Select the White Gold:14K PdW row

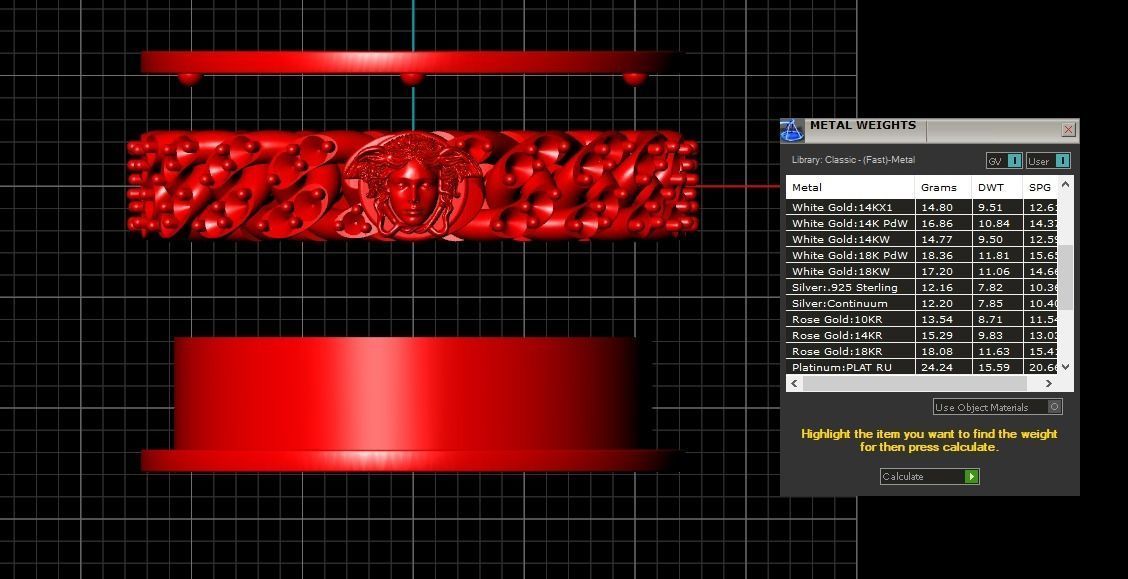[922, 223]
